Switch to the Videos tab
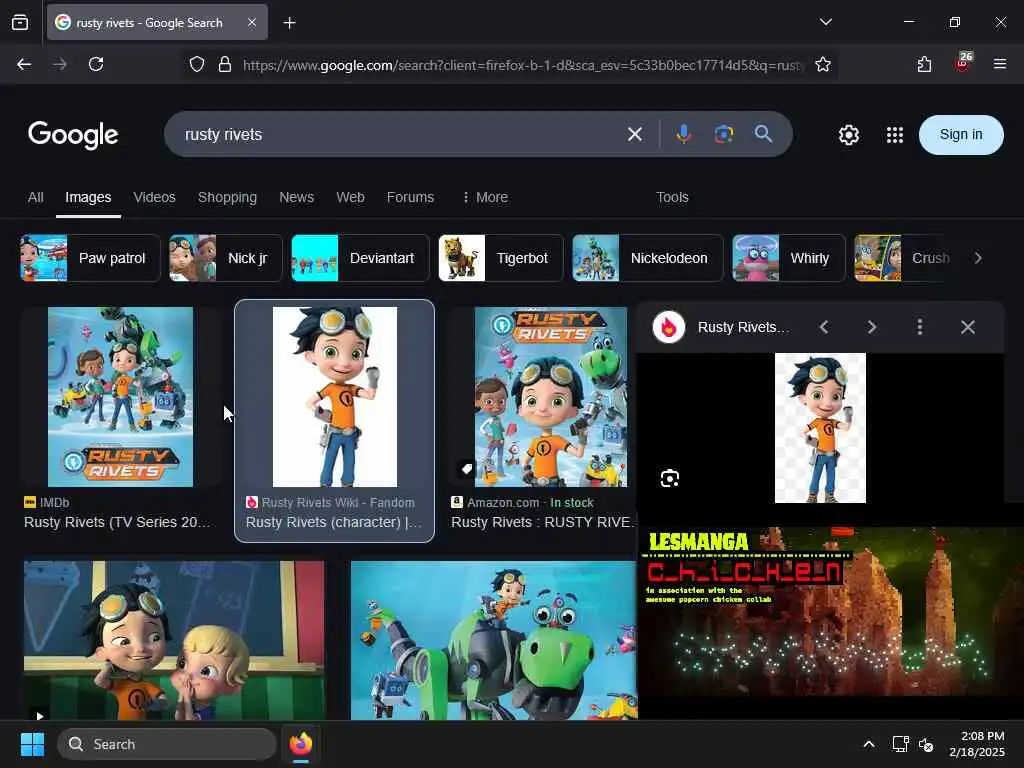This screenshot has height=768, width=1024. click(x=154, y=197)
